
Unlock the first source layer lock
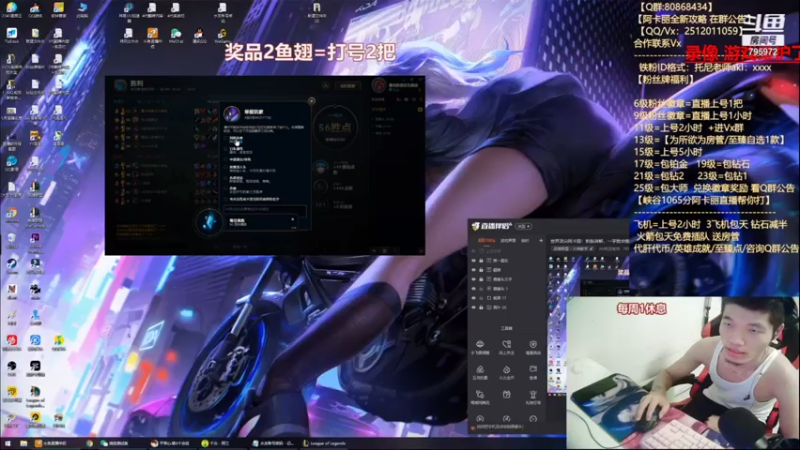pos(481,261)
